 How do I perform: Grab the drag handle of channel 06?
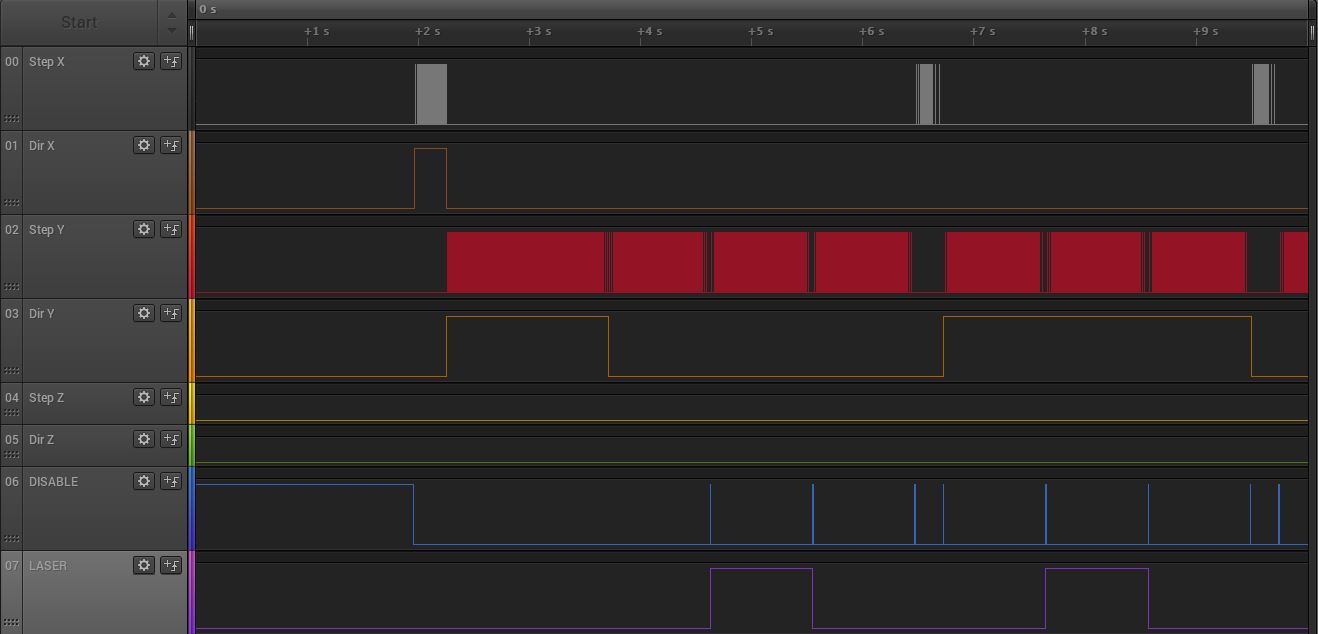(x=12, y=539)
